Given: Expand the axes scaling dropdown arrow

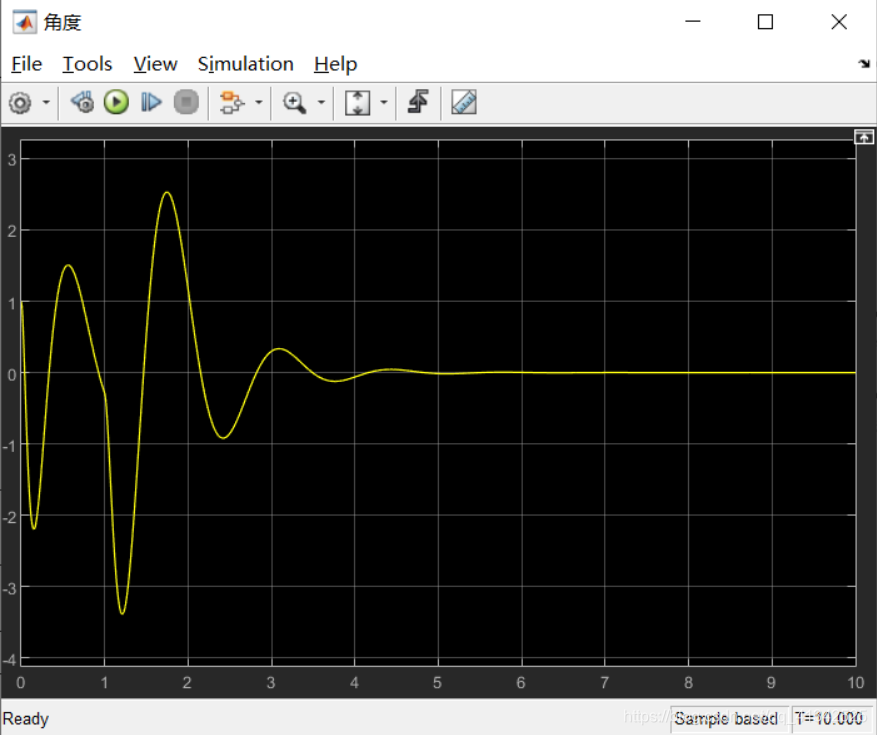Looking at the screenshot, I should [x=384, y=103].
